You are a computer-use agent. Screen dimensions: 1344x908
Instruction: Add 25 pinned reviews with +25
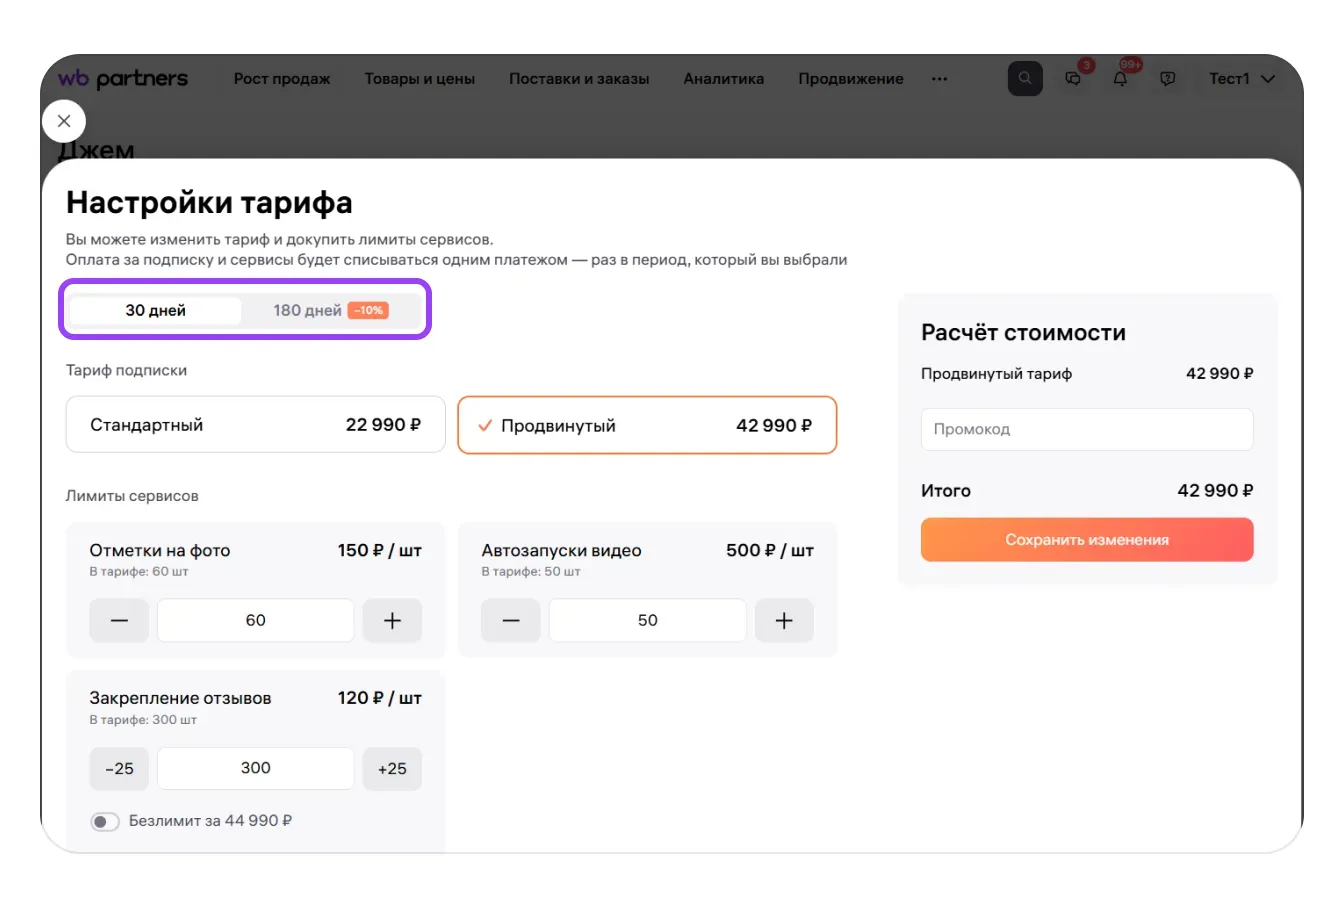pos(392,768)
